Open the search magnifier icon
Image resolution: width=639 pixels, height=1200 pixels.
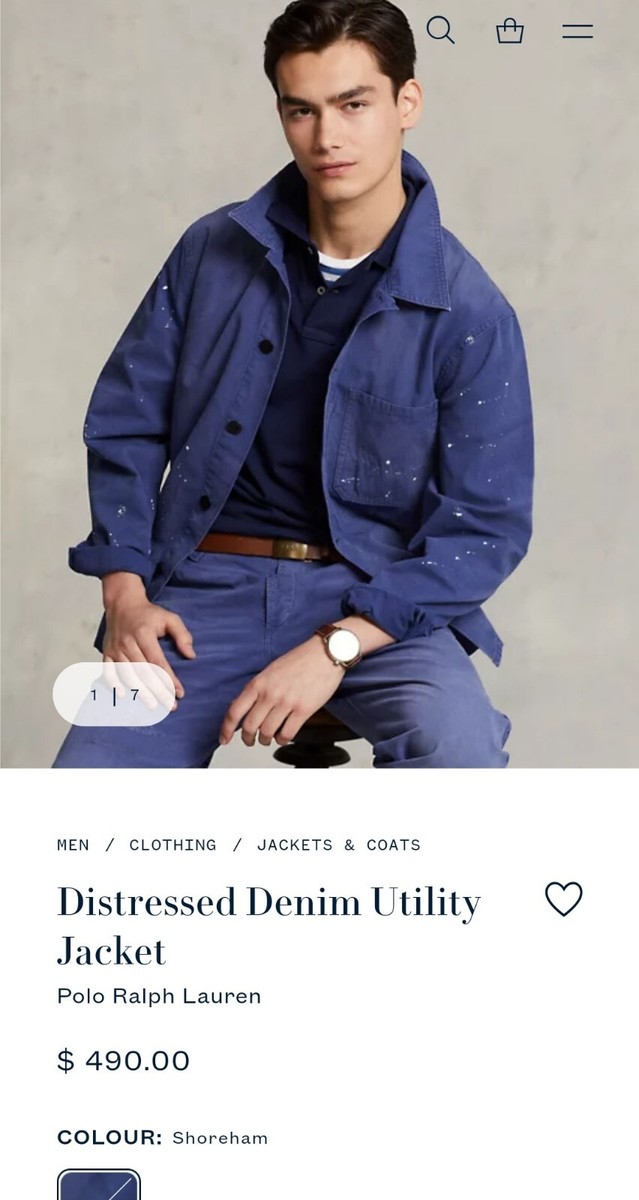[x=440, y=30]
